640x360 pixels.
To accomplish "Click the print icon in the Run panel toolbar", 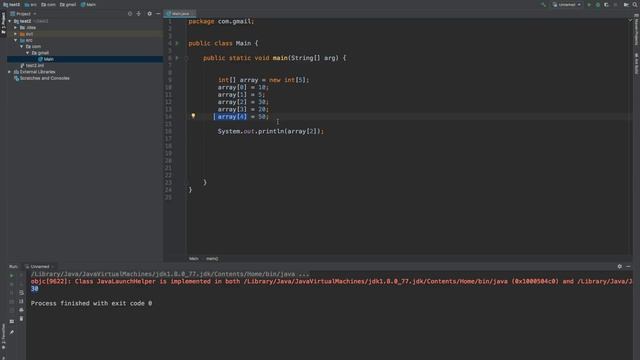I will [21, 310].
